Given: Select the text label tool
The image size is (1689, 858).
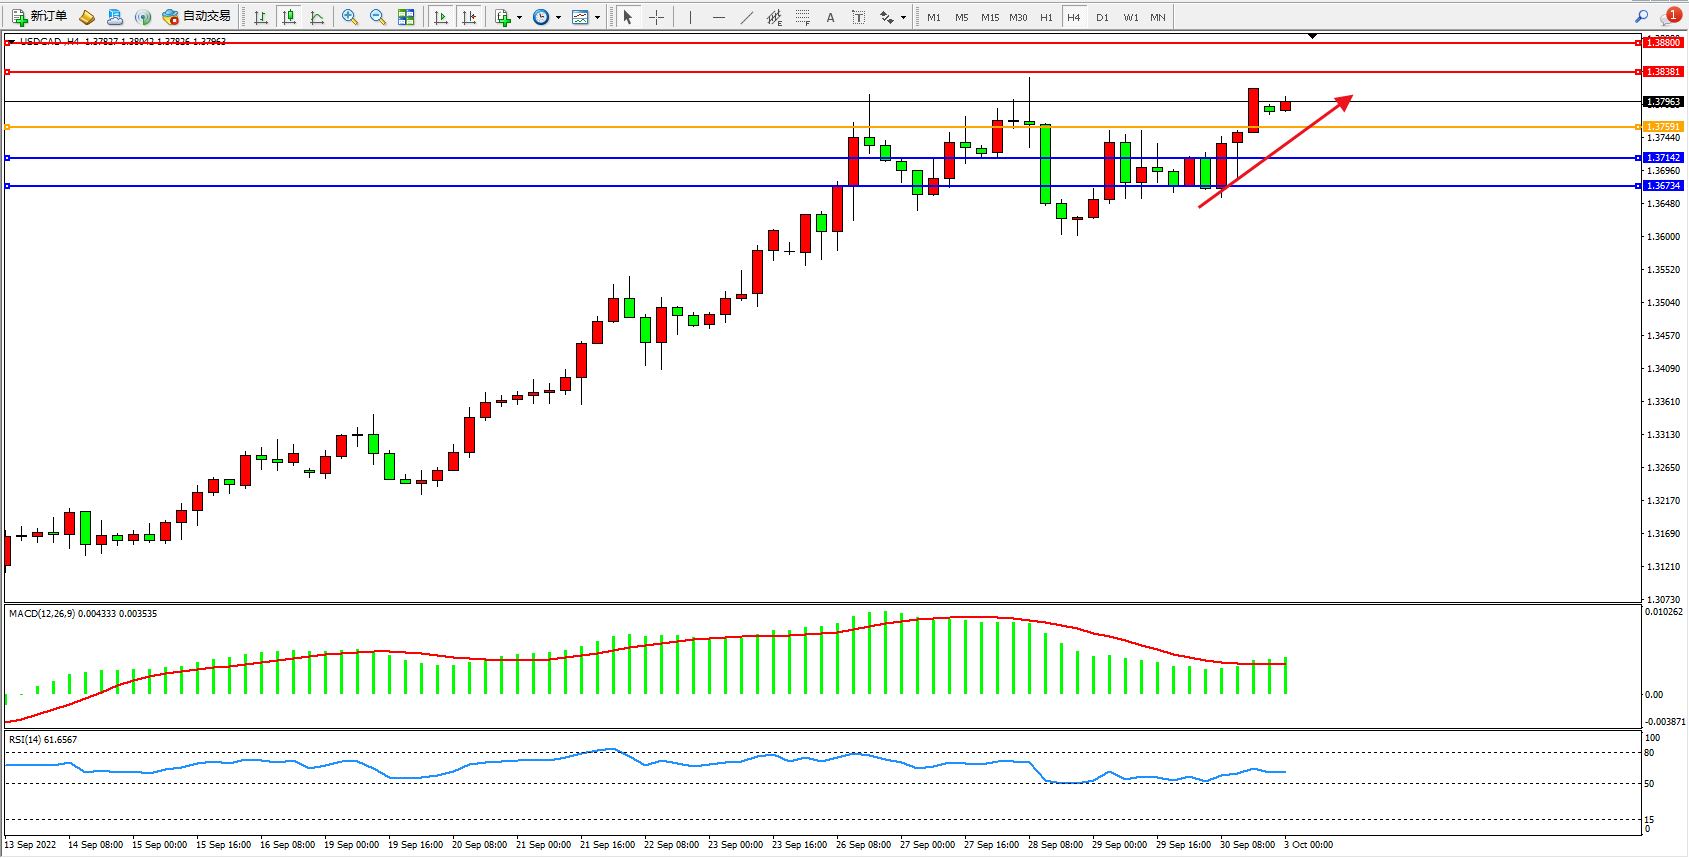Looking at the screenshot, I should 858,17.
